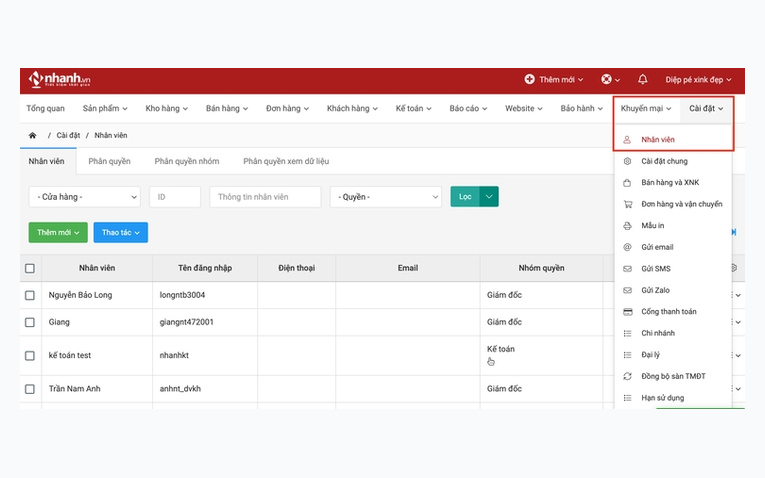Open the Sản phẩm menu
This screenshot has width=765, height=478.
[x=105, y=108]
